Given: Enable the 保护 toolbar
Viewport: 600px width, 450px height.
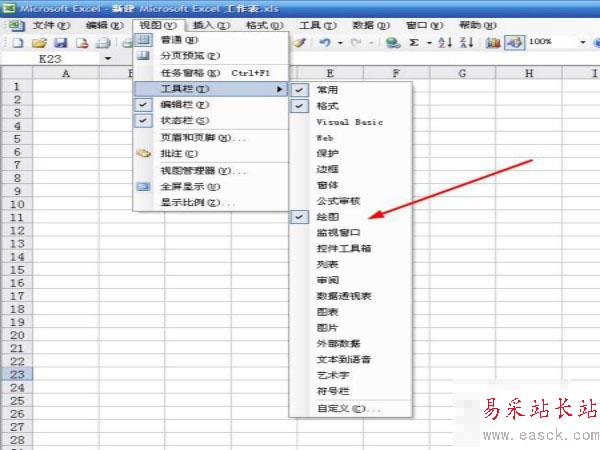Looking at the screenshot, I should pyautogui.click(x=351, y=153).
